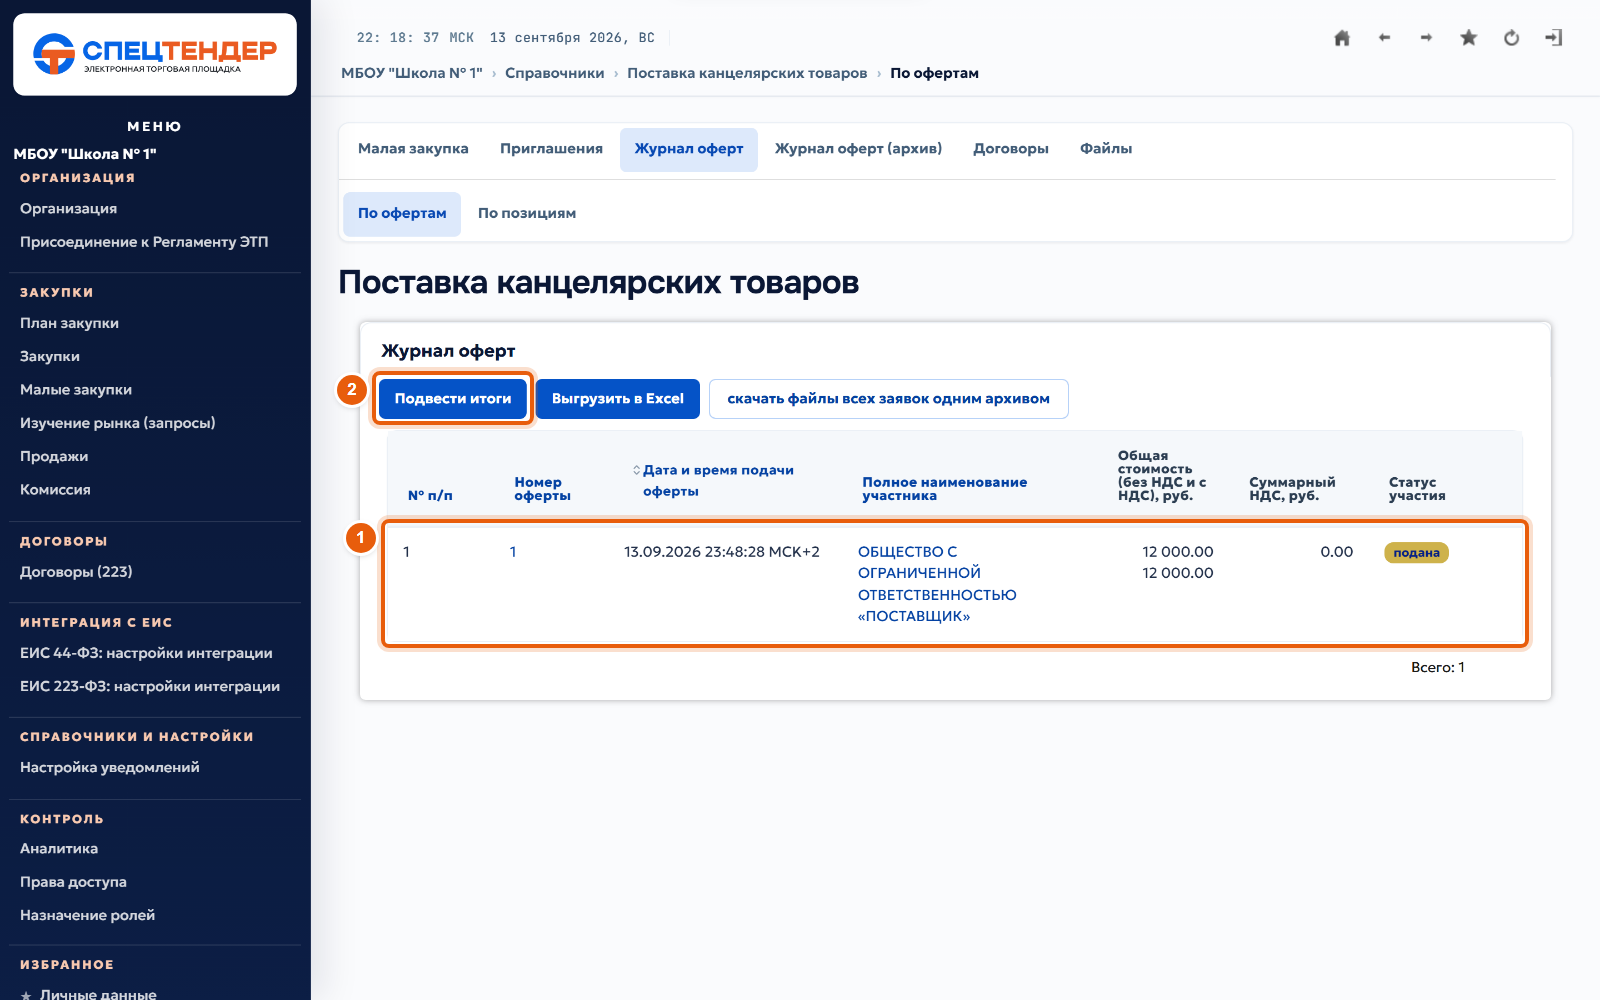Open Назначение ролей menu item
This screenshot has height=1000, width=1600.
tap(88, 916)
